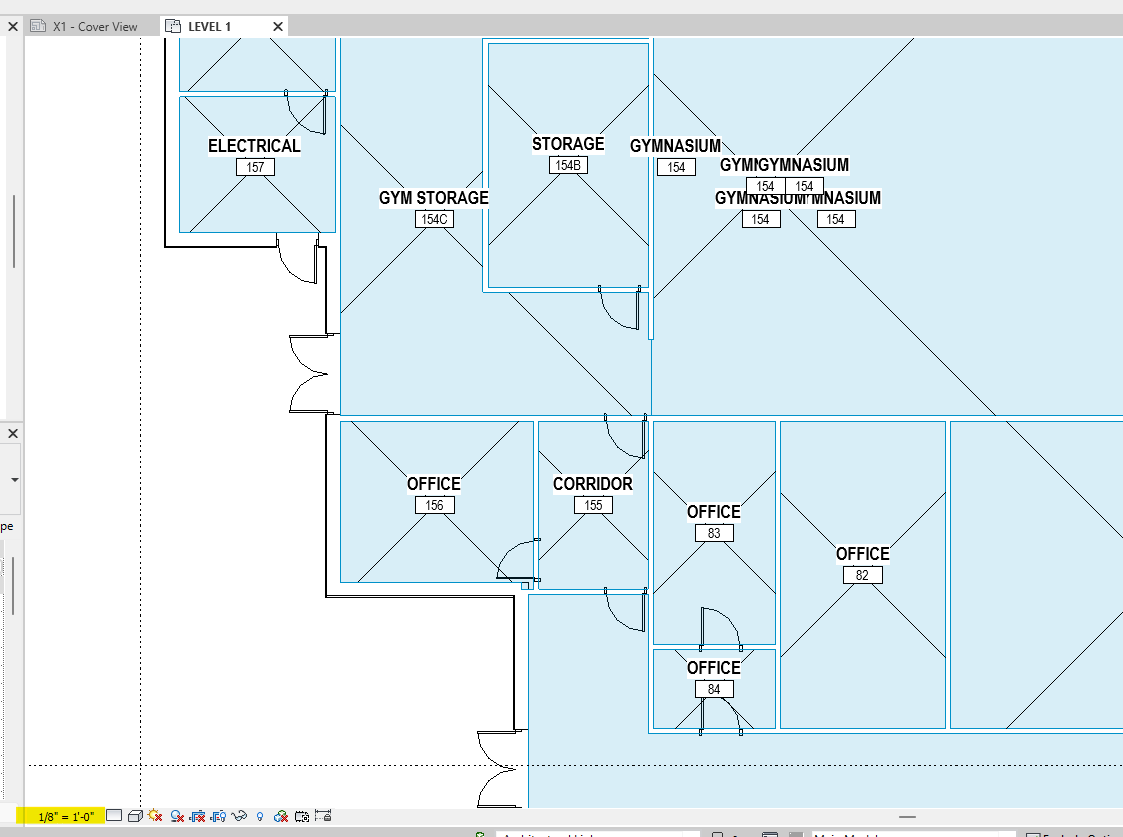Screen dimensions: 1123x837
Task: Click the Reveal Hidden Elements lightbulb icon
Action: click(259, 816)
